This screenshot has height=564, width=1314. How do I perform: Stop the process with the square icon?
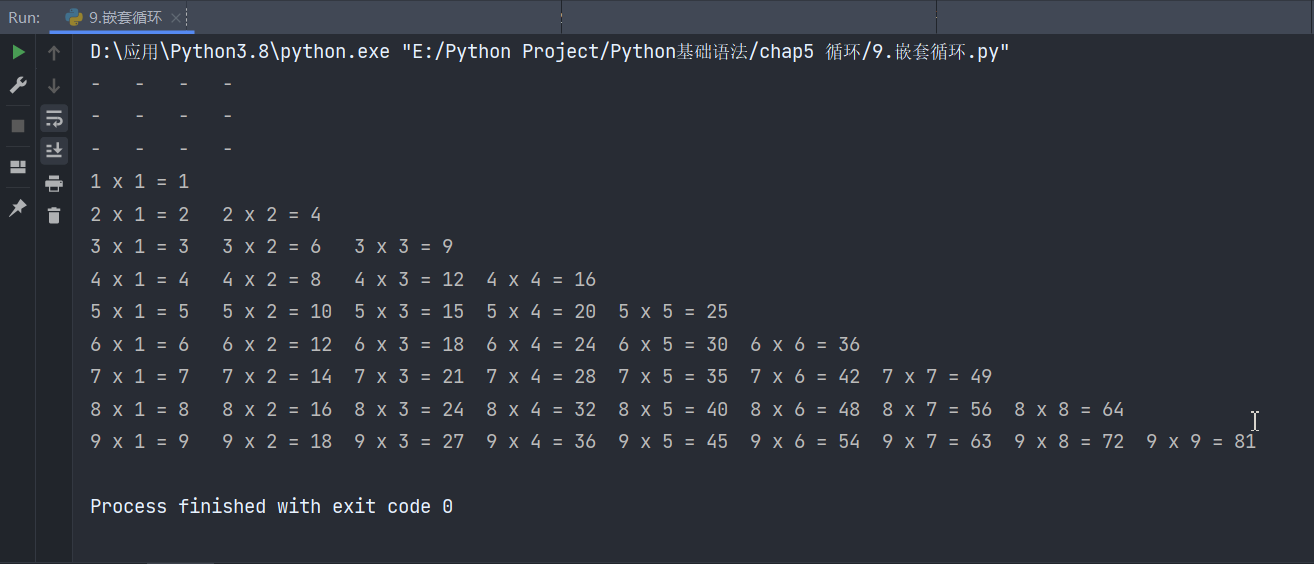18,126
